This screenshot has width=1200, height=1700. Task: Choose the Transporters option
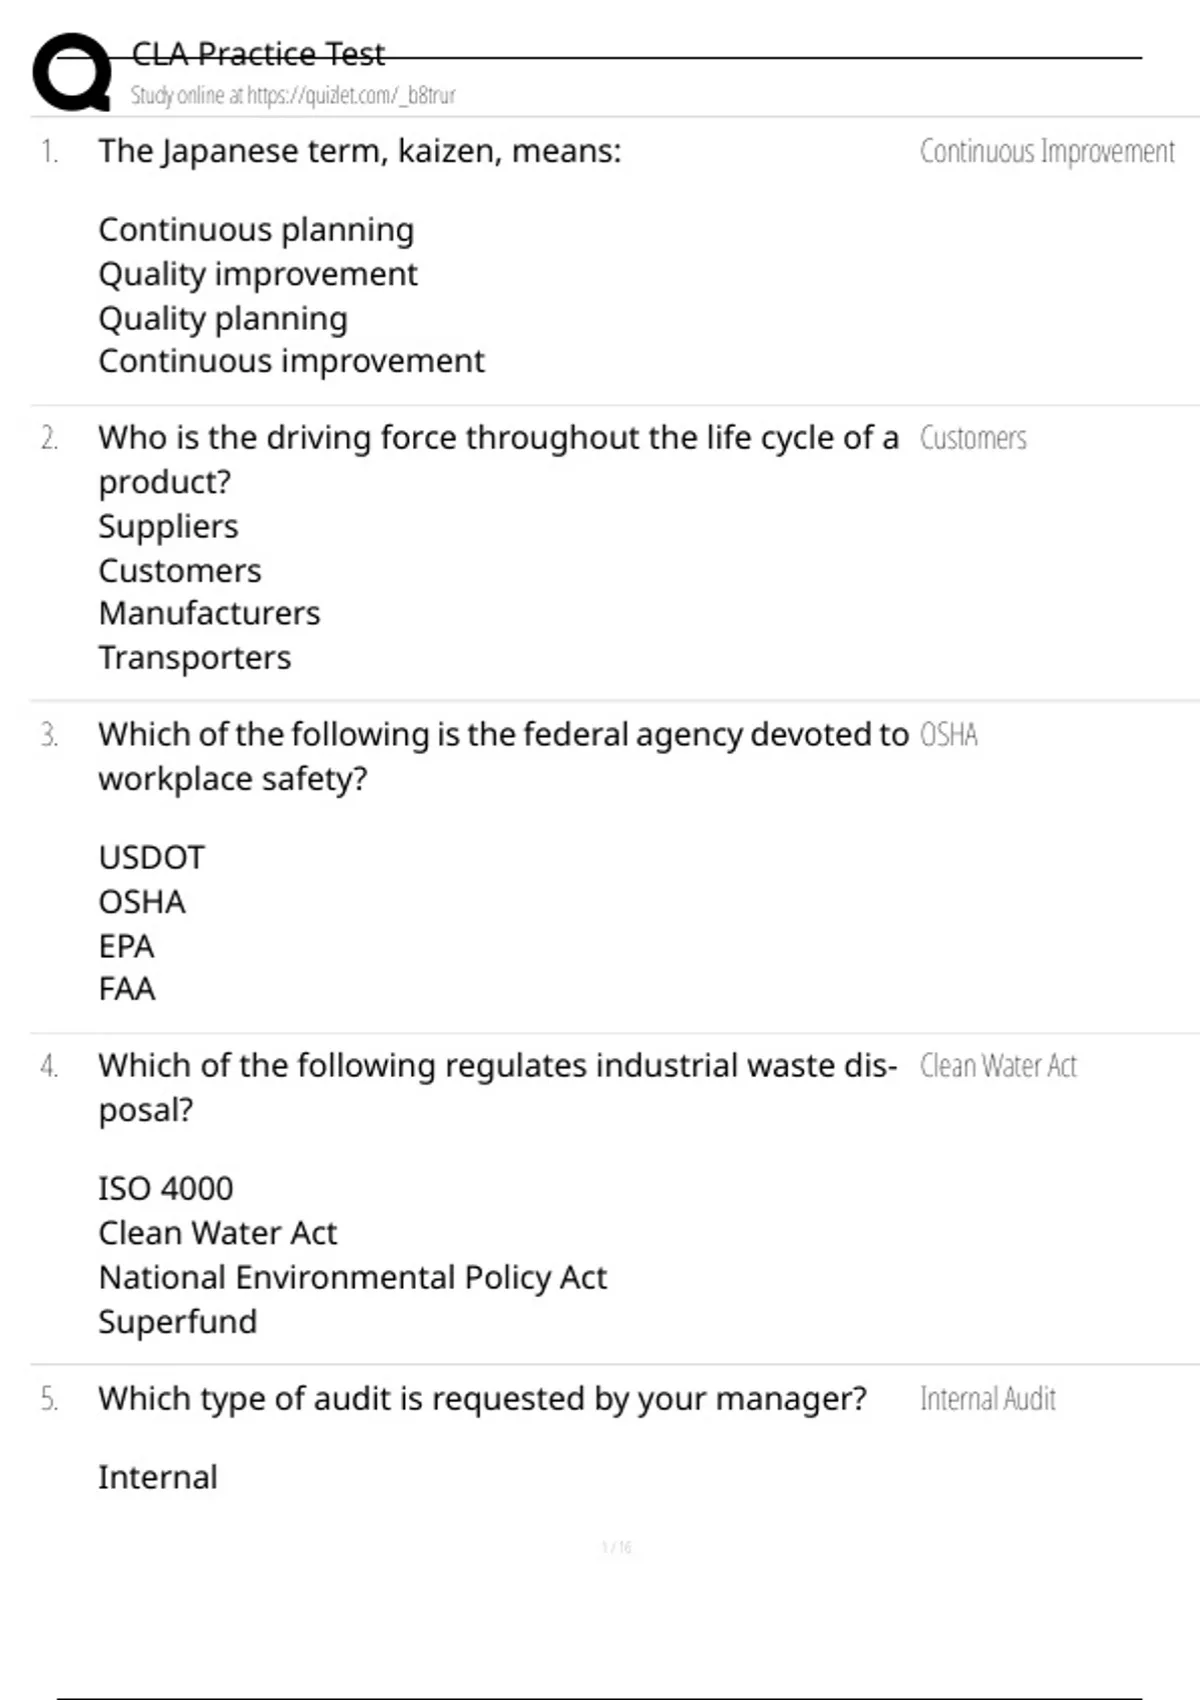click(195, 658)
